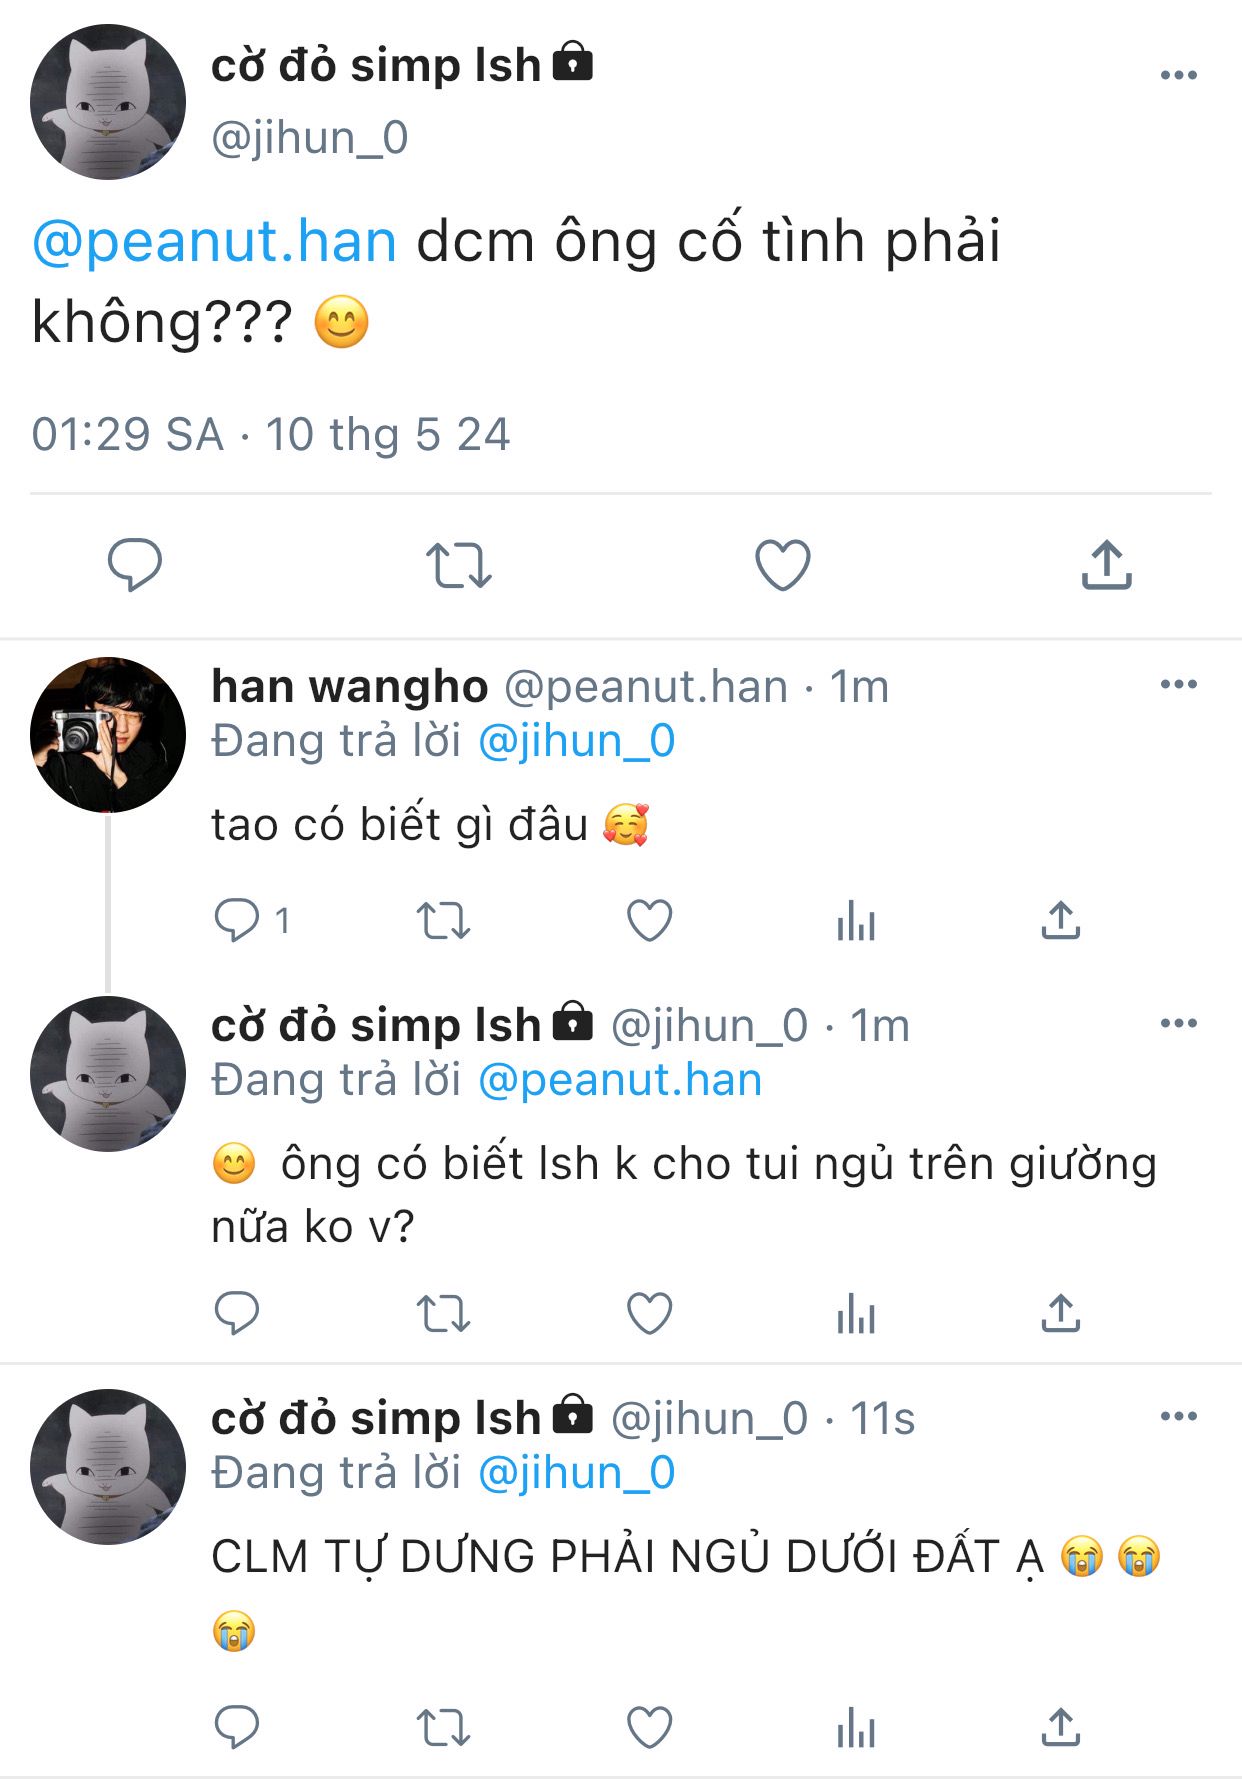1242x1779 pixels.
Task: Share the main tweet via share icon
Action: coord(1106,565)
